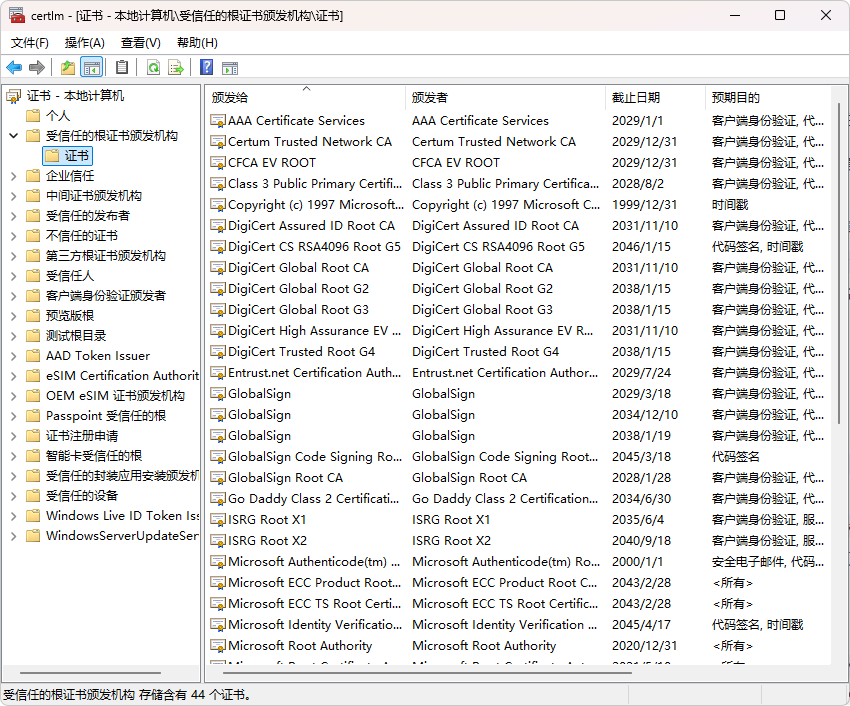
Task: Click the Copy clipboard toolbar icon
Action: click(x=122, y=67)
